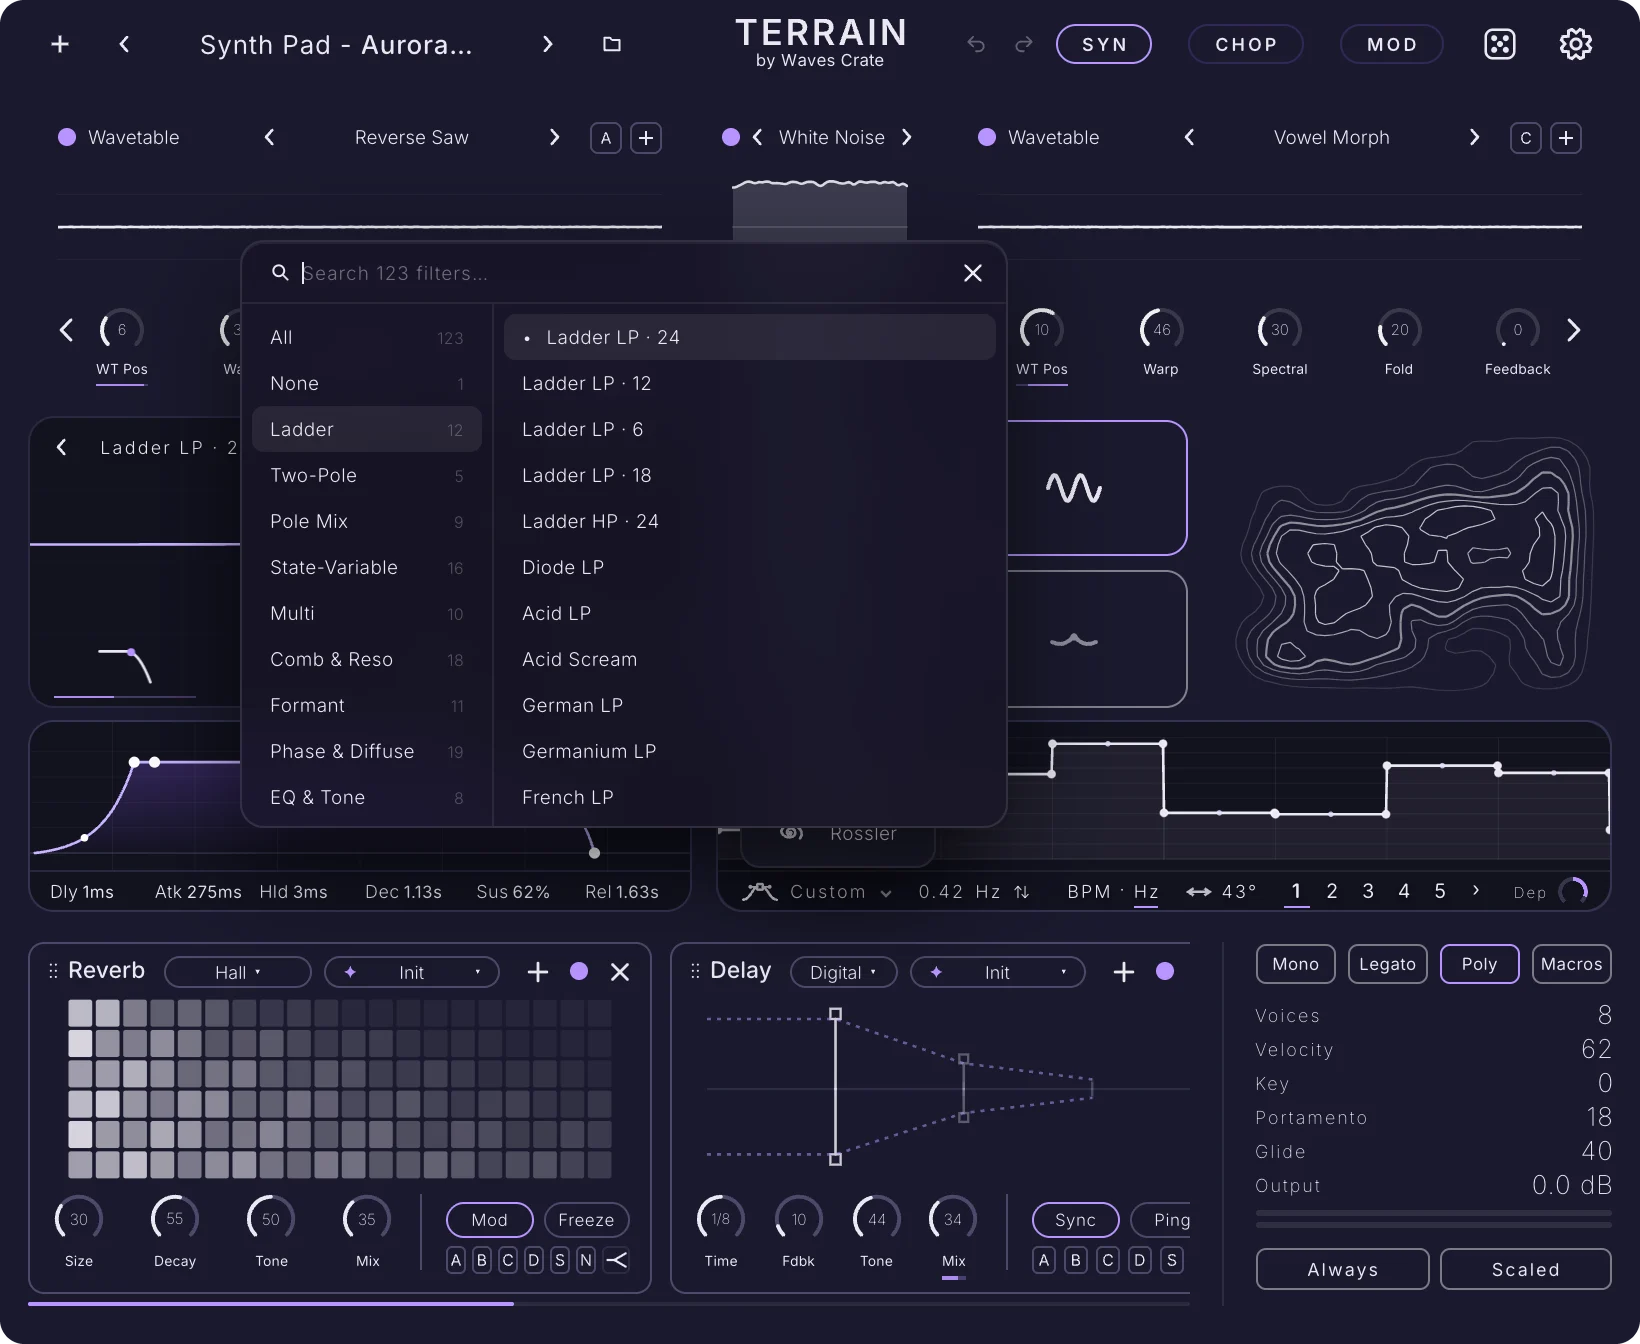Click the Always button
Screen dimensions: 1640x1344
1342,1269
